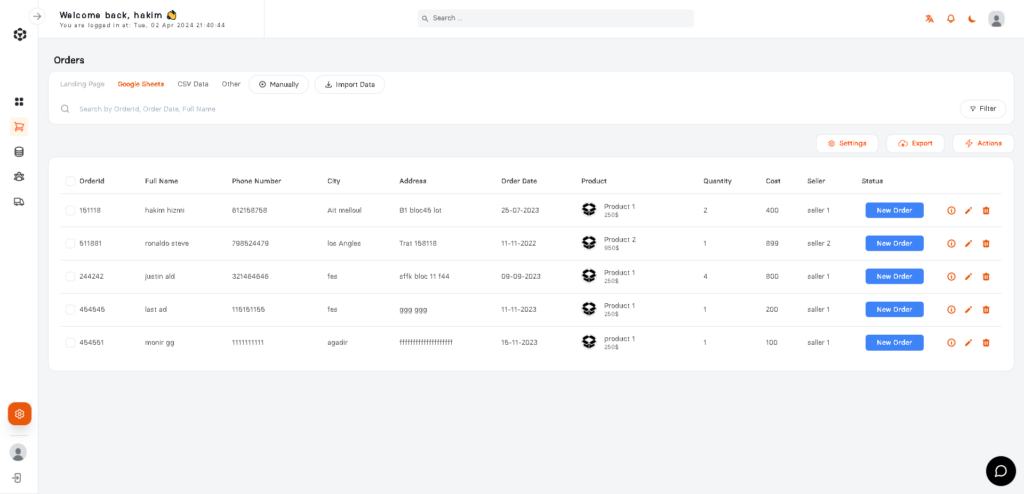The image size is (1024, 494).
Task: Open the notifications bell
Action: point(951,19)
